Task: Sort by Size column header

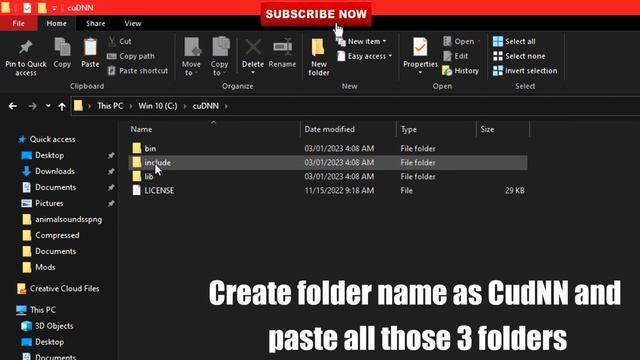Action: click(x=487, y=129)
